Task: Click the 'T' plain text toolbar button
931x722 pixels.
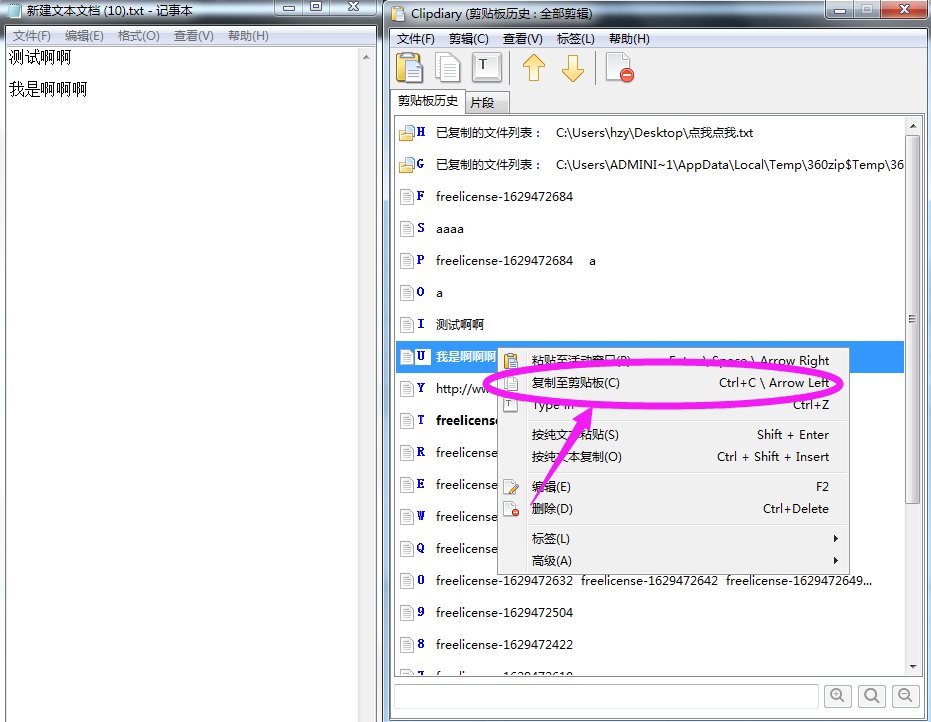Action: coord(485,67)
